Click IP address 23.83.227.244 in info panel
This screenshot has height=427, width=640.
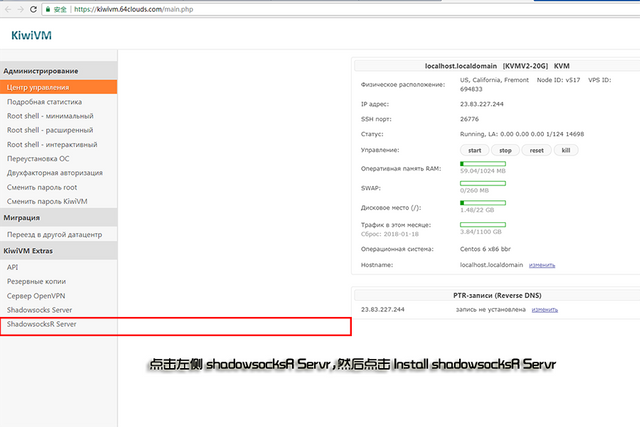click(482, 104)
